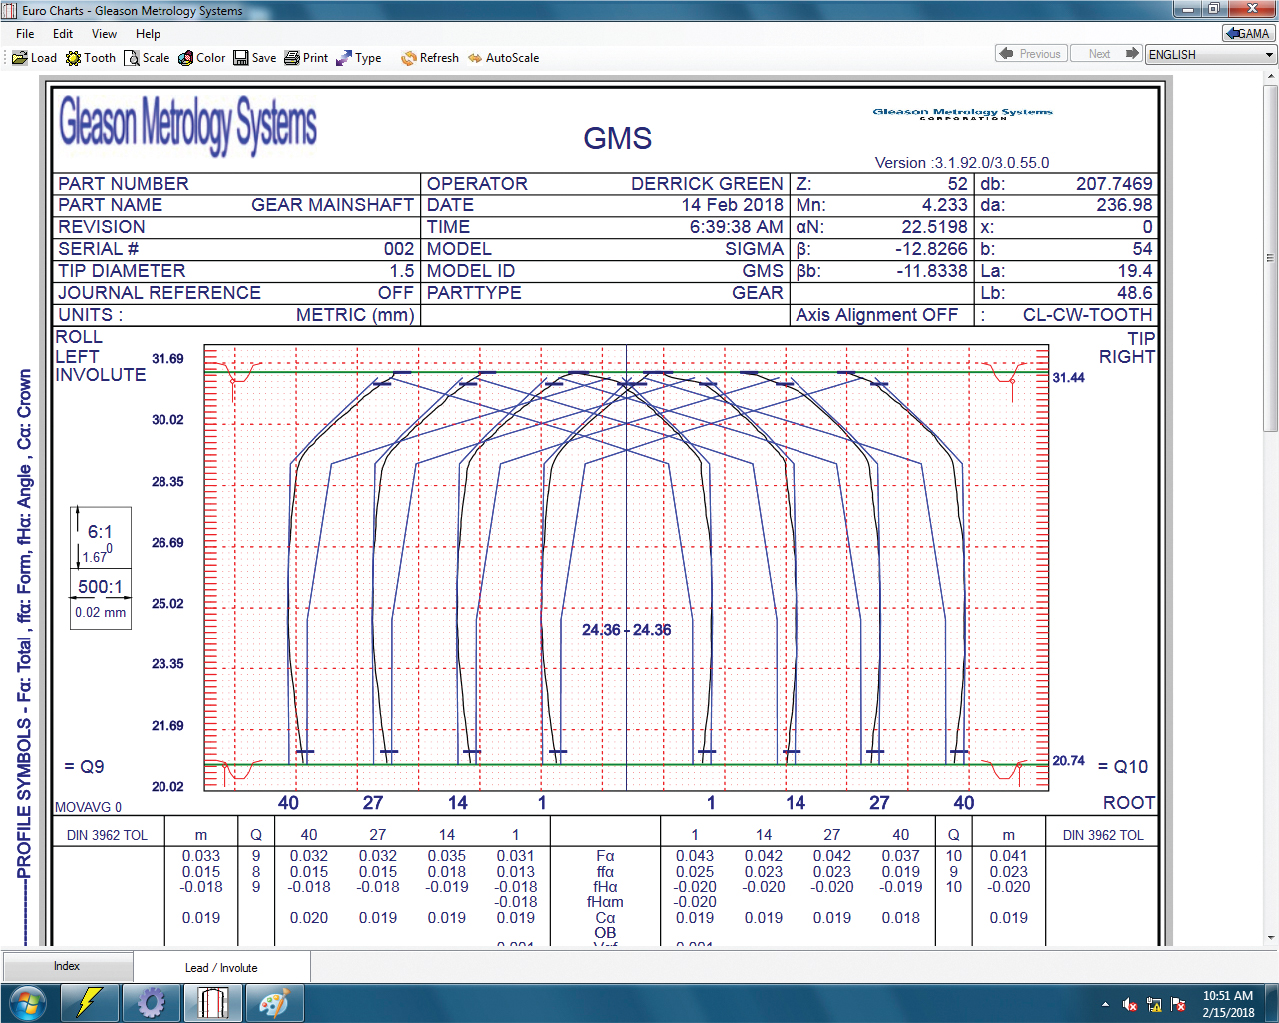Open the lightning bolt app on the taskbar

pyautogui.click(x=90, y=1002)
